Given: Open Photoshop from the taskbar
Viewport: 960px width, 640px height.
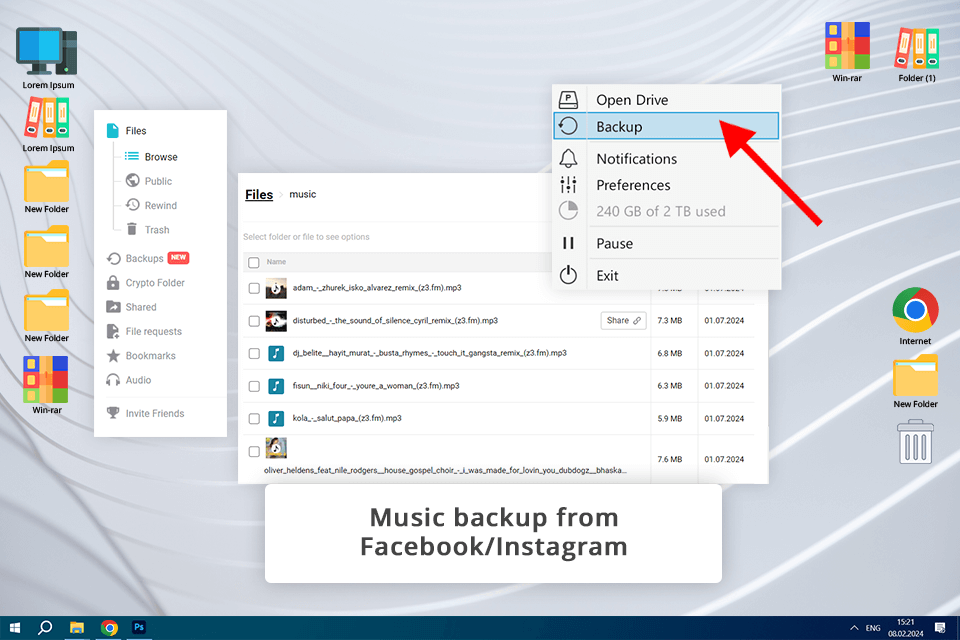Looking at the screenshot, I should [139, 628].
